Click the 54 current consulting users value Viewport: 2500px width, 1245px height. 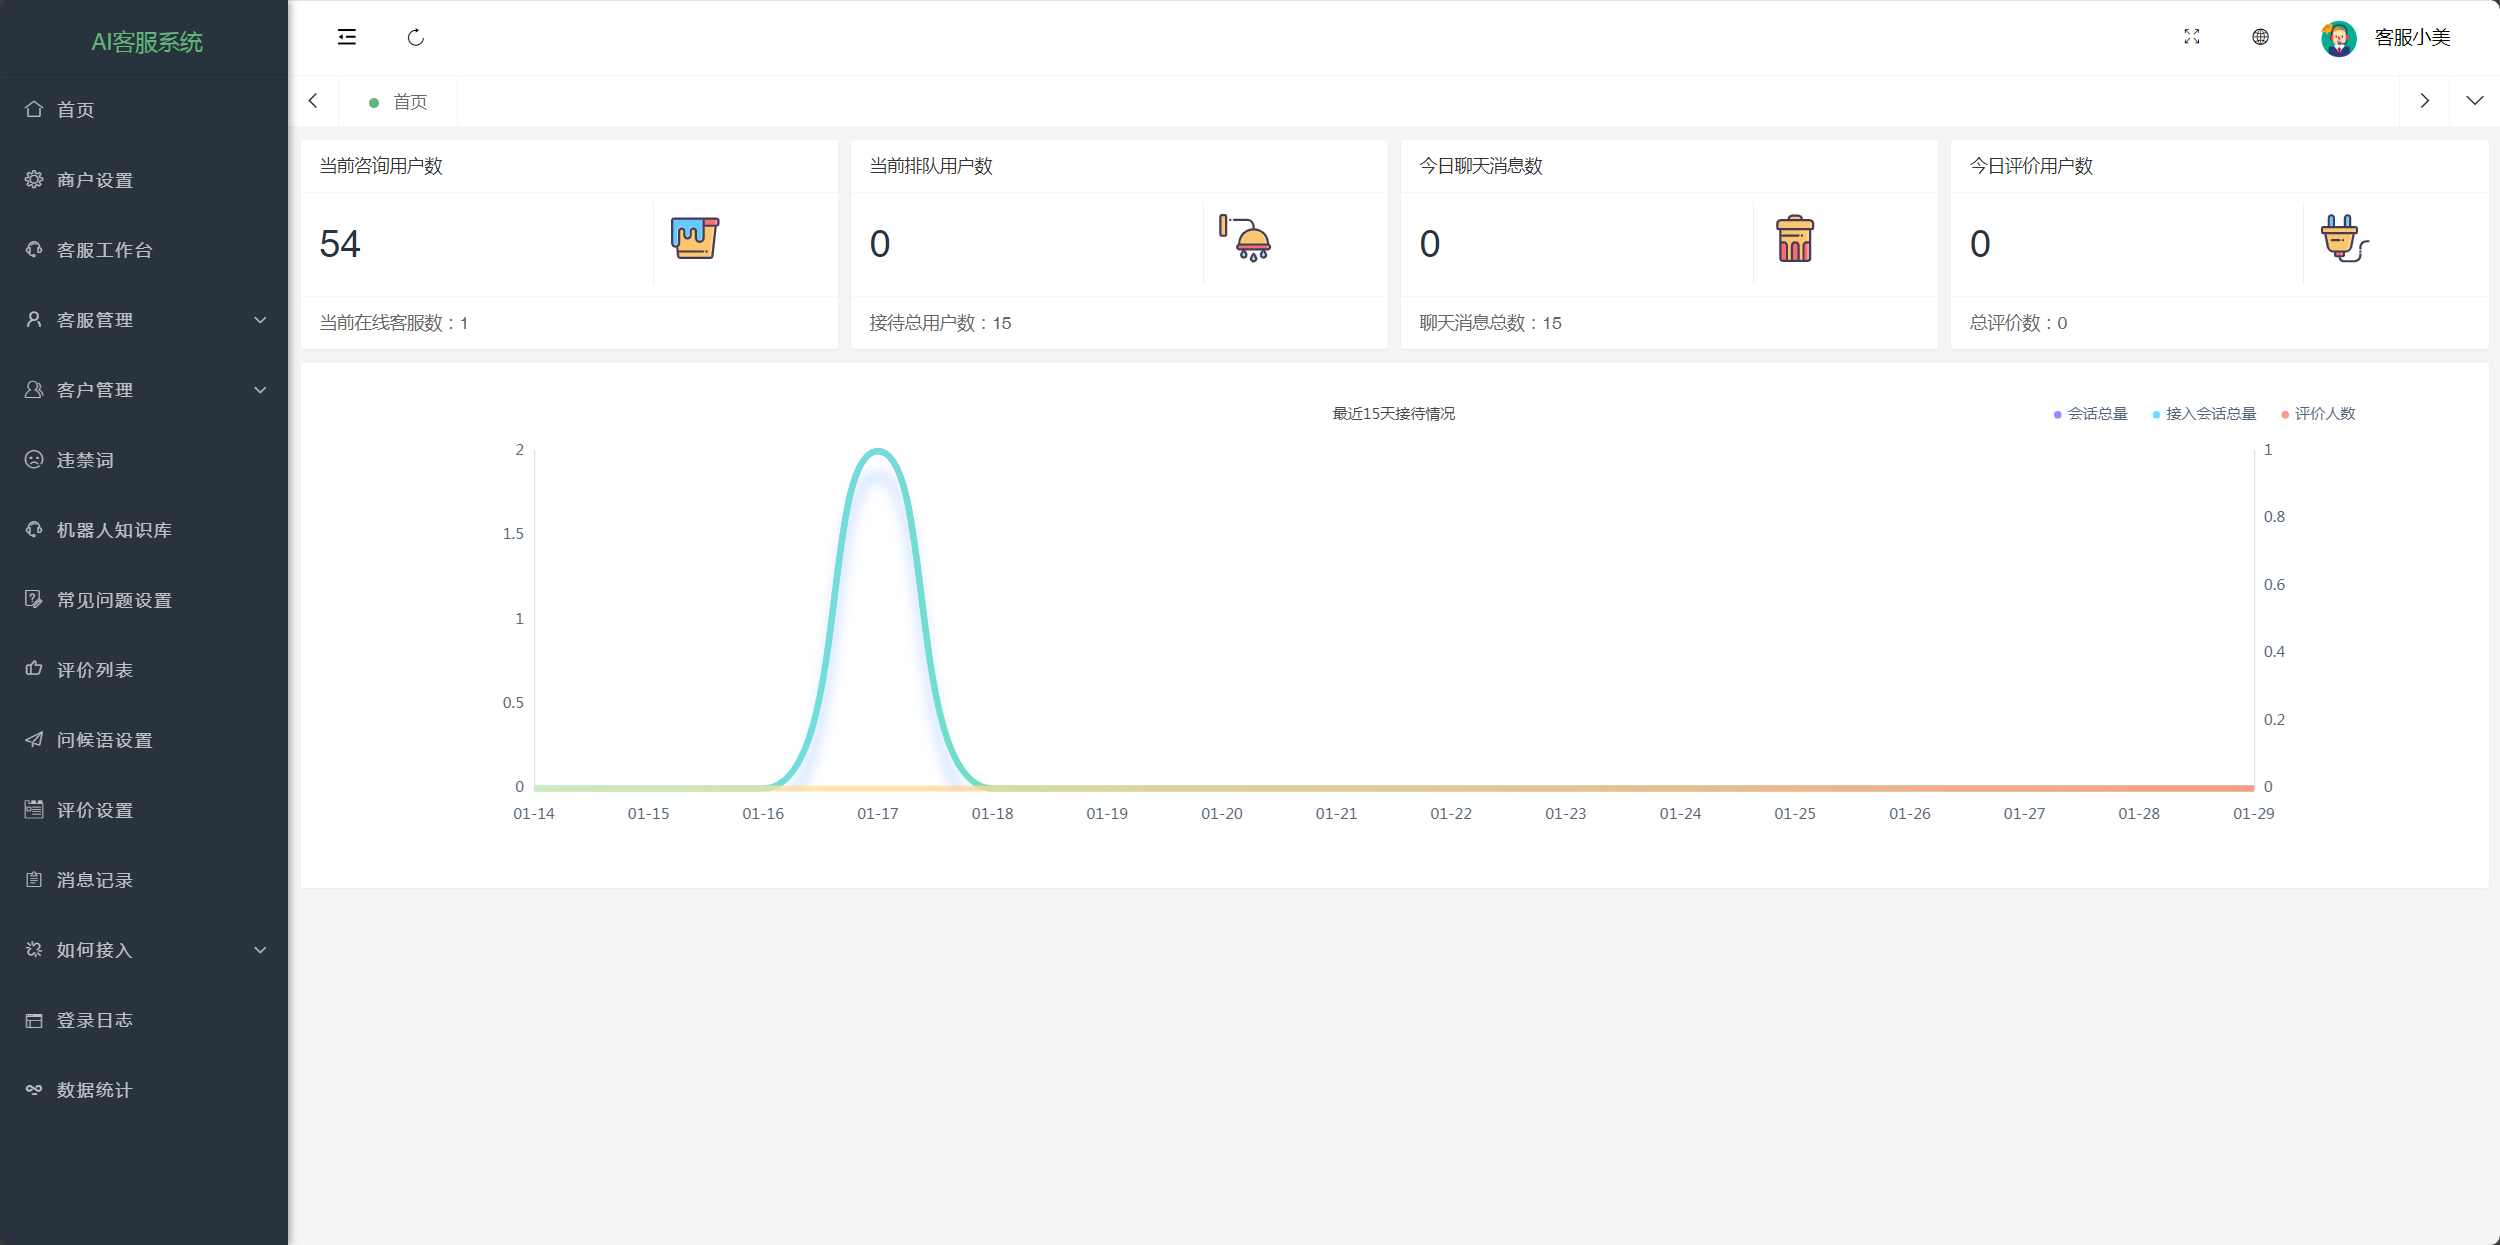click(x=340, y=244)
